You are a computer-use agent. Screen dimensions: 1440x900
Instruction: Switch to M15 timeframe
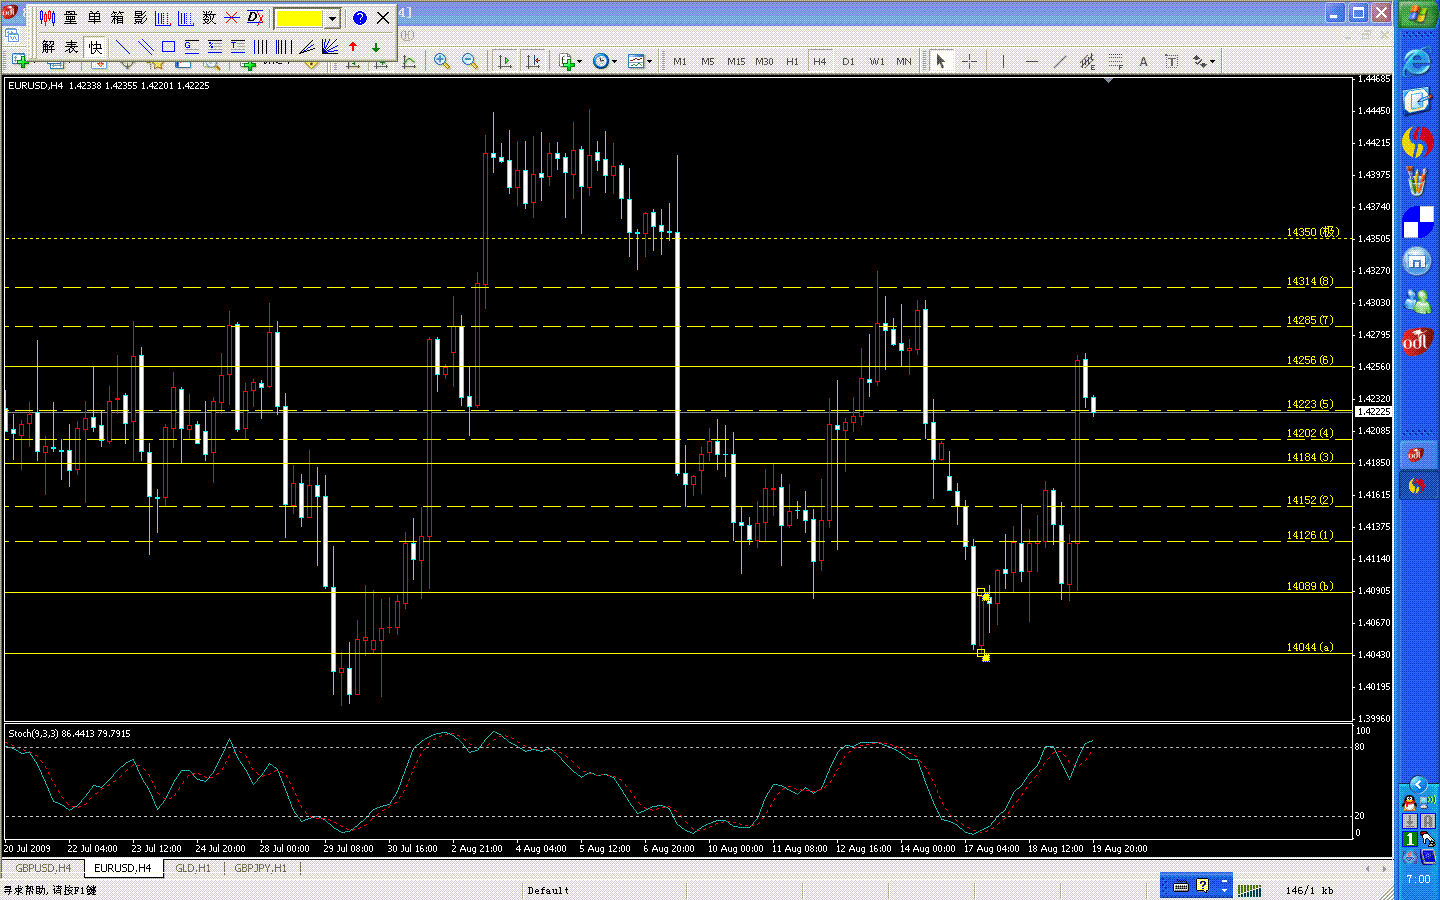pyautogui.click(x=736, y=61)
